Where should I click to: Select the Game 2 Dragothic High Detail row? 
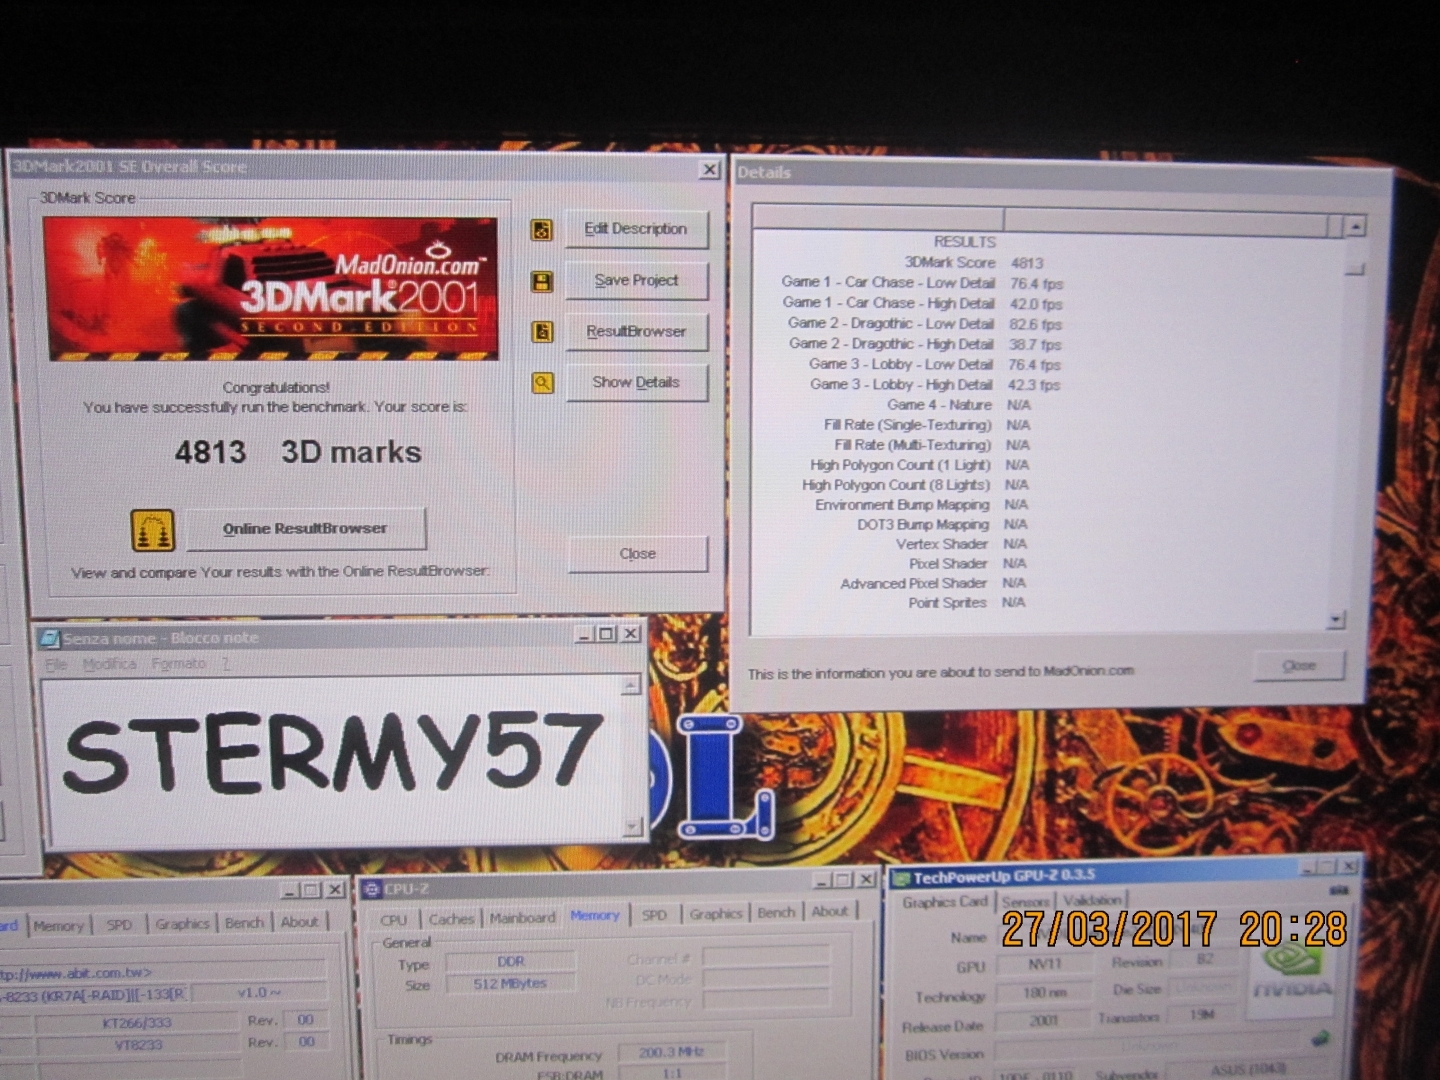tap(924, 344)
